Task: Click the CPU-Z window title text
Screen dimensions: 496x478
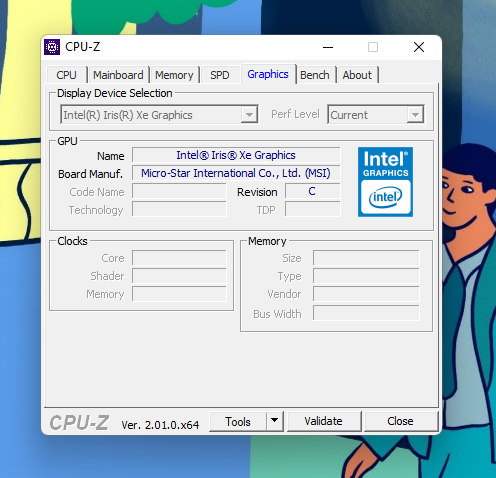Action: (x=82, y=47)
